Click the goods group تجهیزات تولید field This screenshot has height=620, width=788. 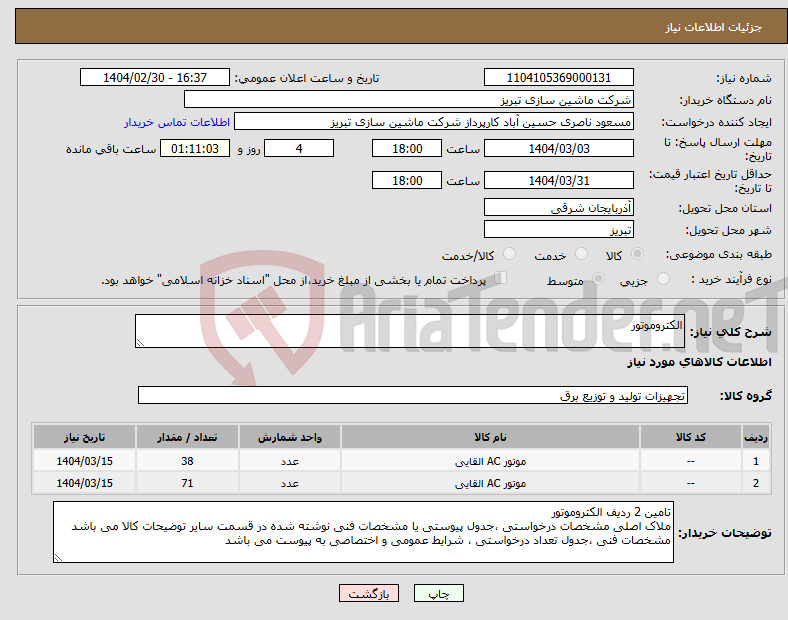(x=413, y=395)
